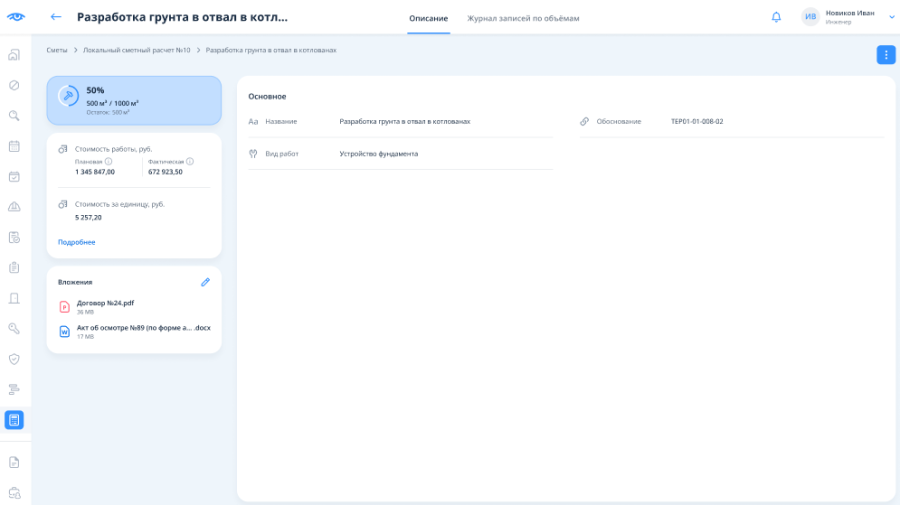The image size is (900, 505).
Task: Open the calendar-with-checkmark sidebar icon
Action: tap(14, 176)
